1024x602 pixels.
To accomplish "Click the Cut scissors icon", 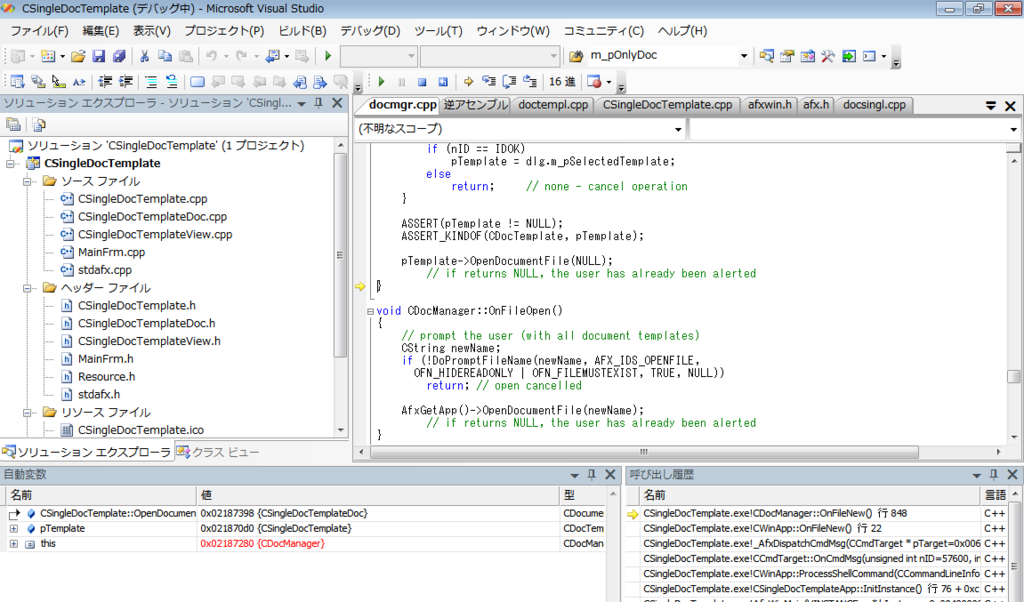I will pyautogui.click(x=144, y=56).
